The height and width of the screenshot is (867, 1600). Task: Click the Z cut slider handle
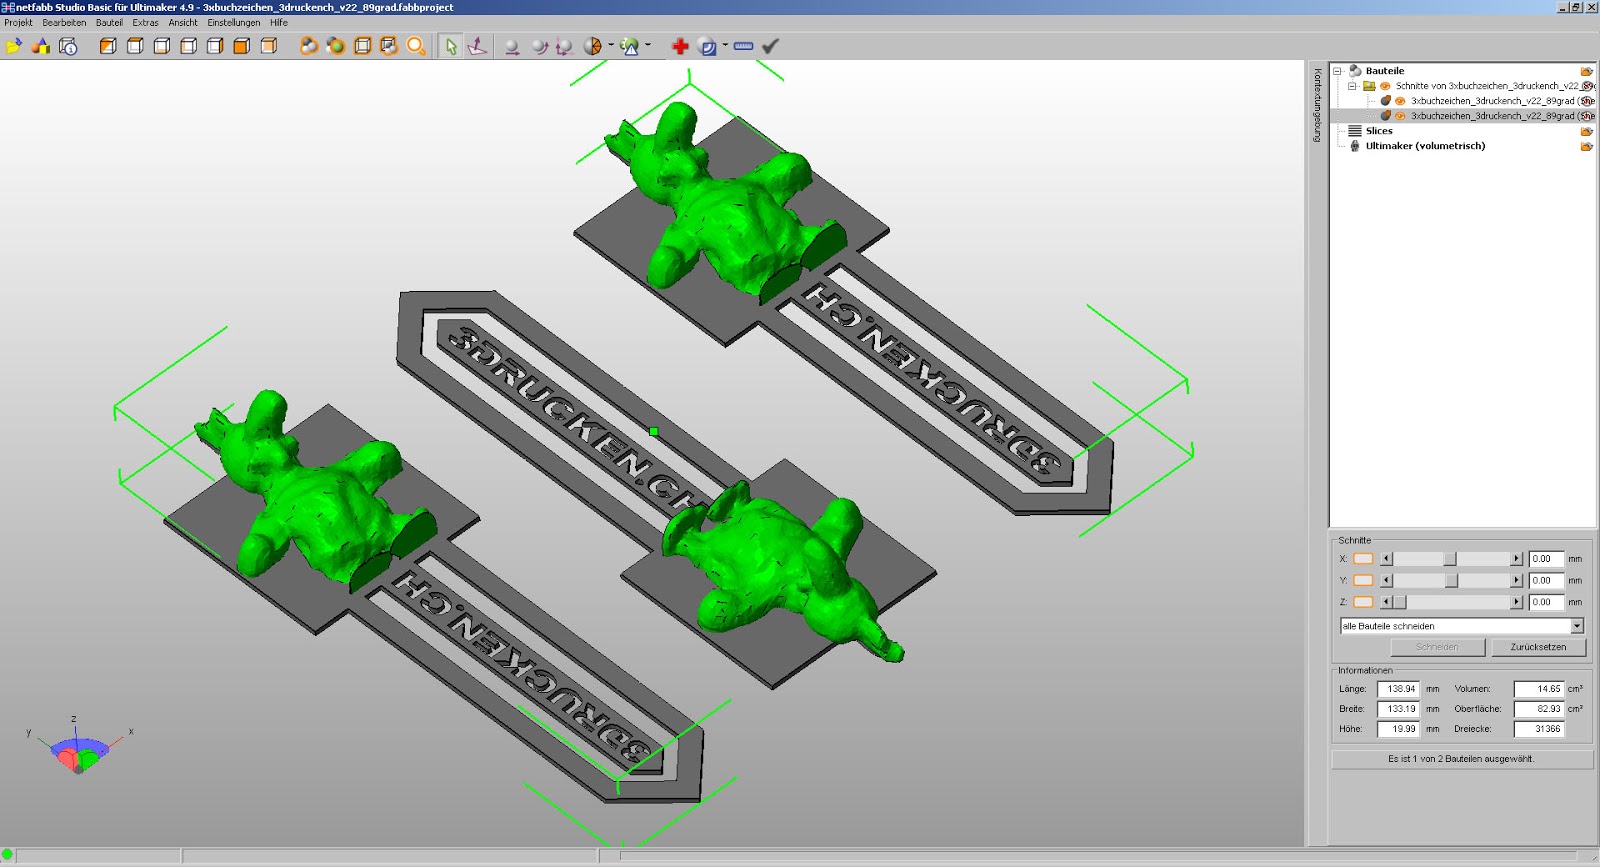pos(1400,602)
